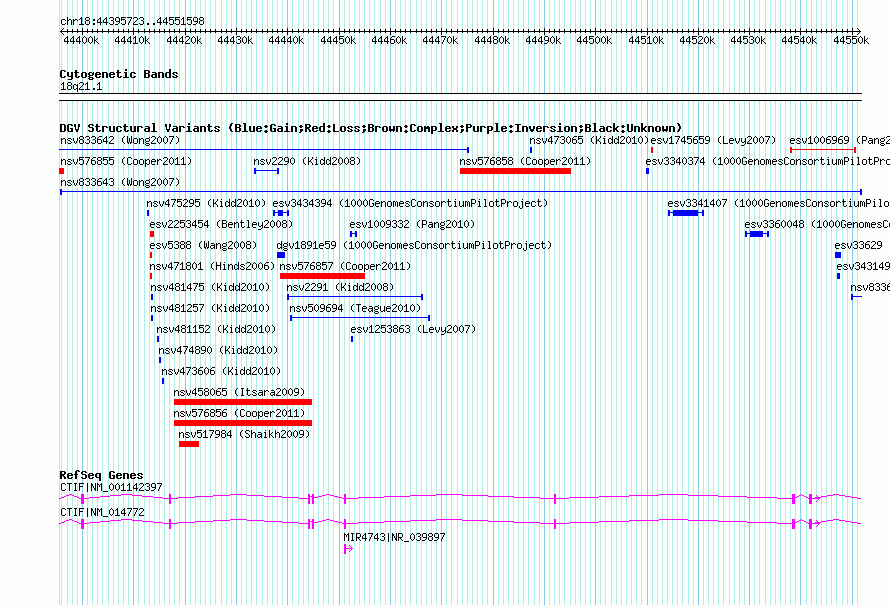Click the nsv2291 (Kidd2008) label
Screen dimensions: 890x605
point(340,287)
